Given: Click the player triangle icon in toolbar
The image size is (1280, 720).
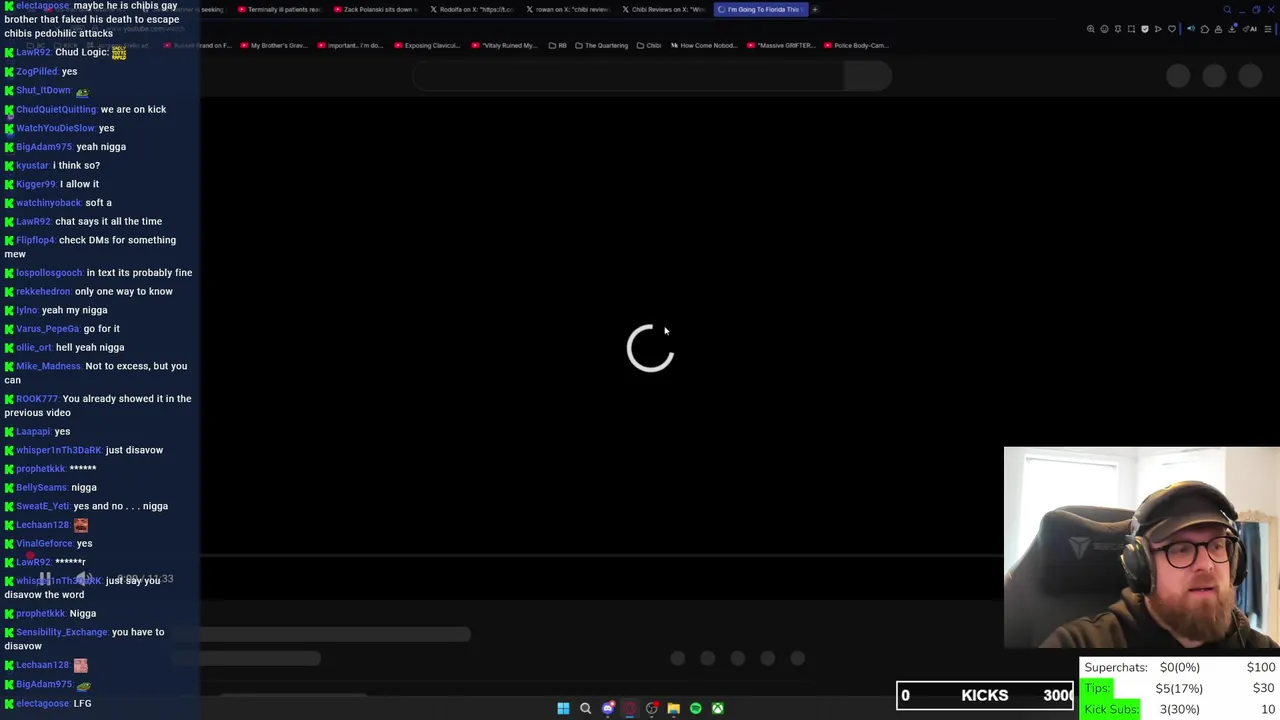Looking at the screenshot, I should [1158, 29].
